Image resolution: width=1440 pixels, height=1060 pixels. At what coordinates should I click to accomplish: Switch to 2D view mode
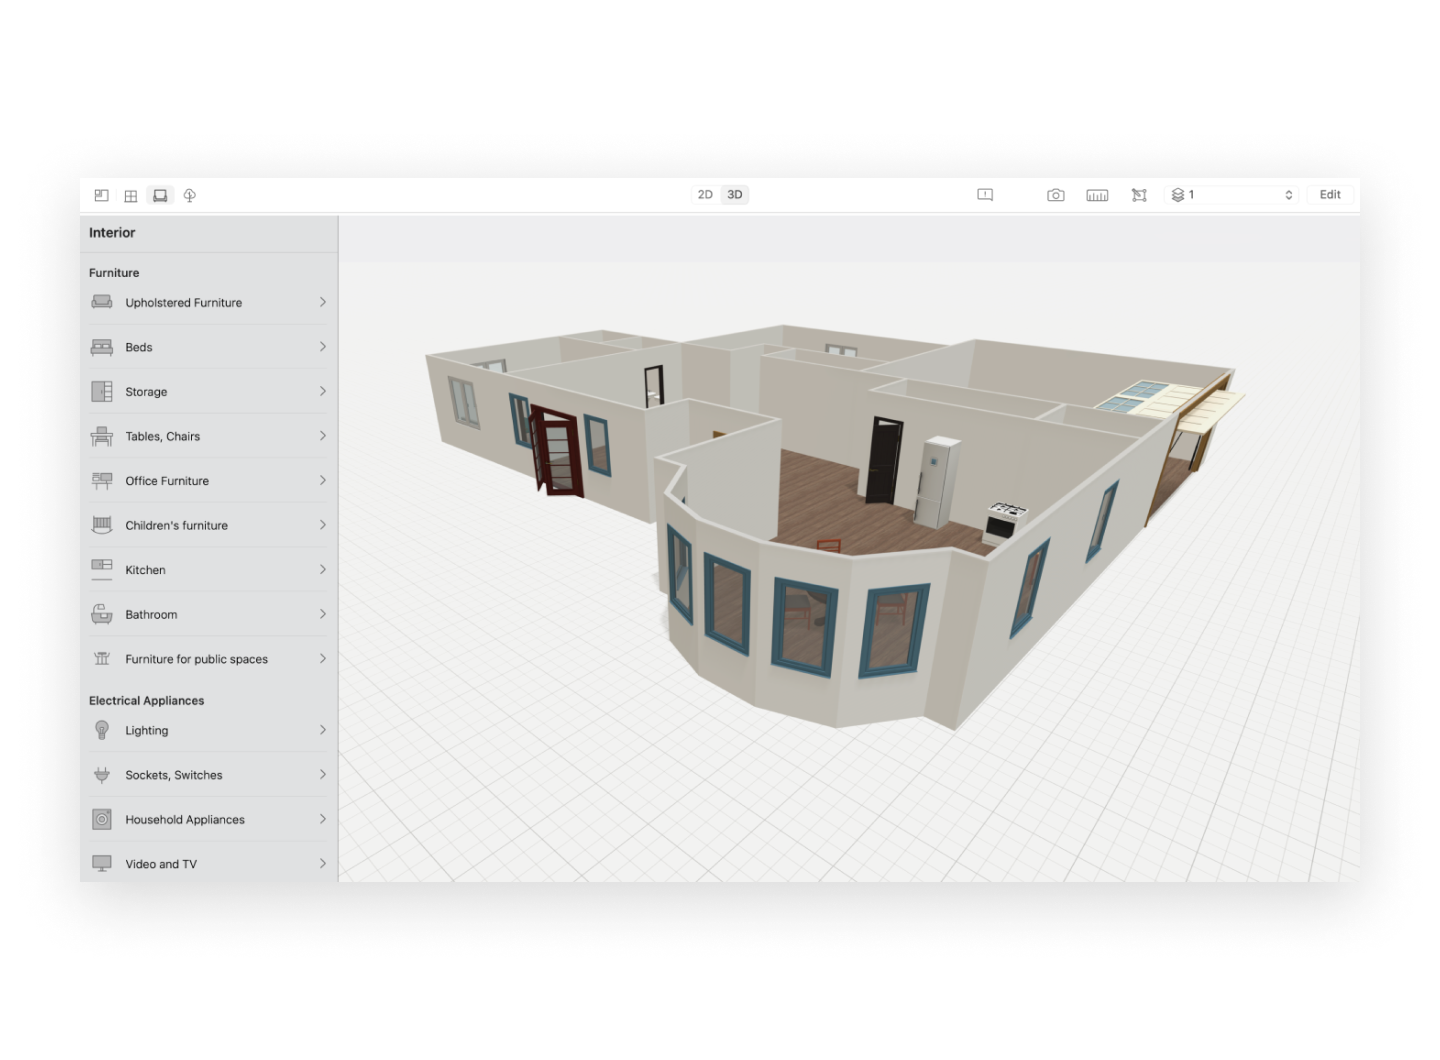(x=704, y=194)
